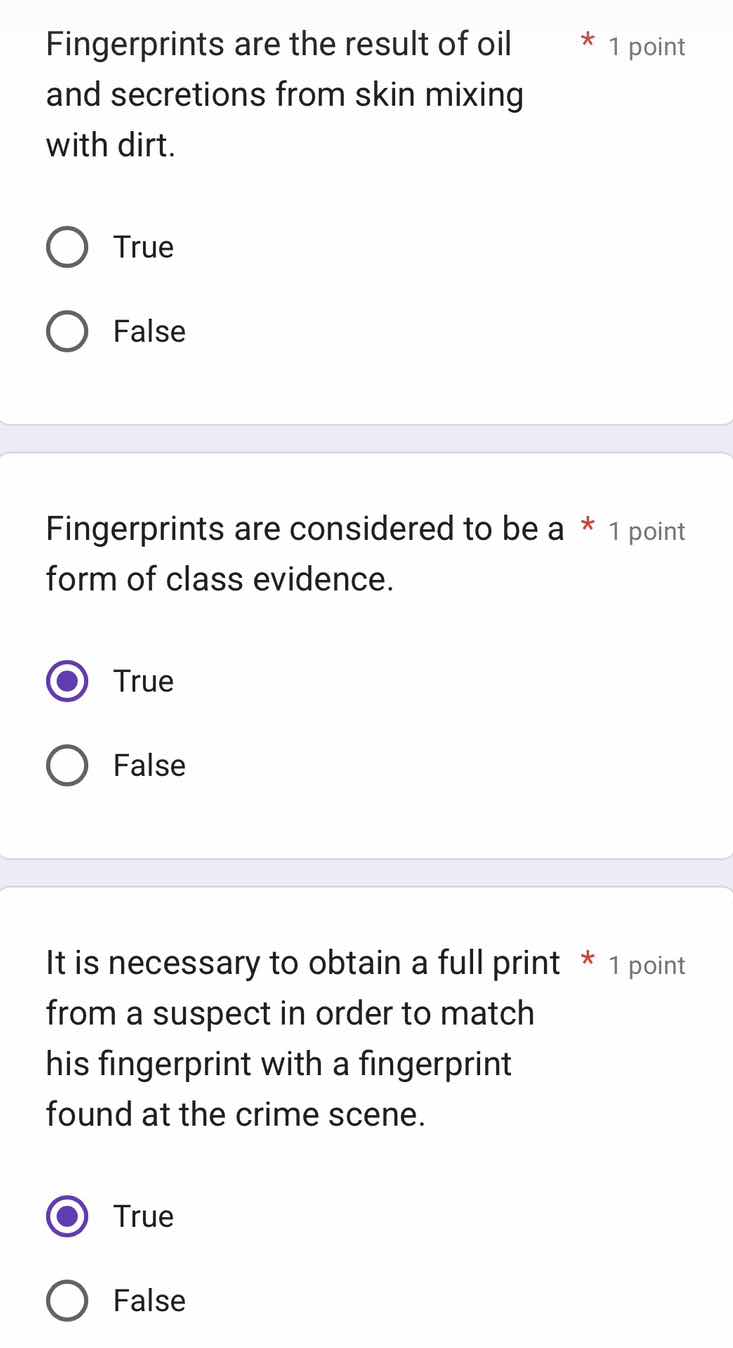This screenshot has height=1348, width=733.
Task: Choose False radio for class evidence question
Action: pyautogui.click(x=67, y=766)
